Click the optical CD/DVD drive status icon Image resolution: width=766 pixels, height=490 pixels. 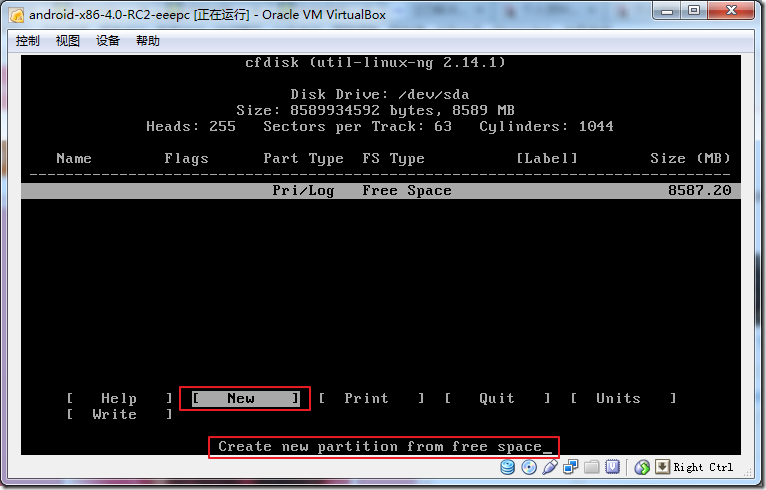click(529, 467)
